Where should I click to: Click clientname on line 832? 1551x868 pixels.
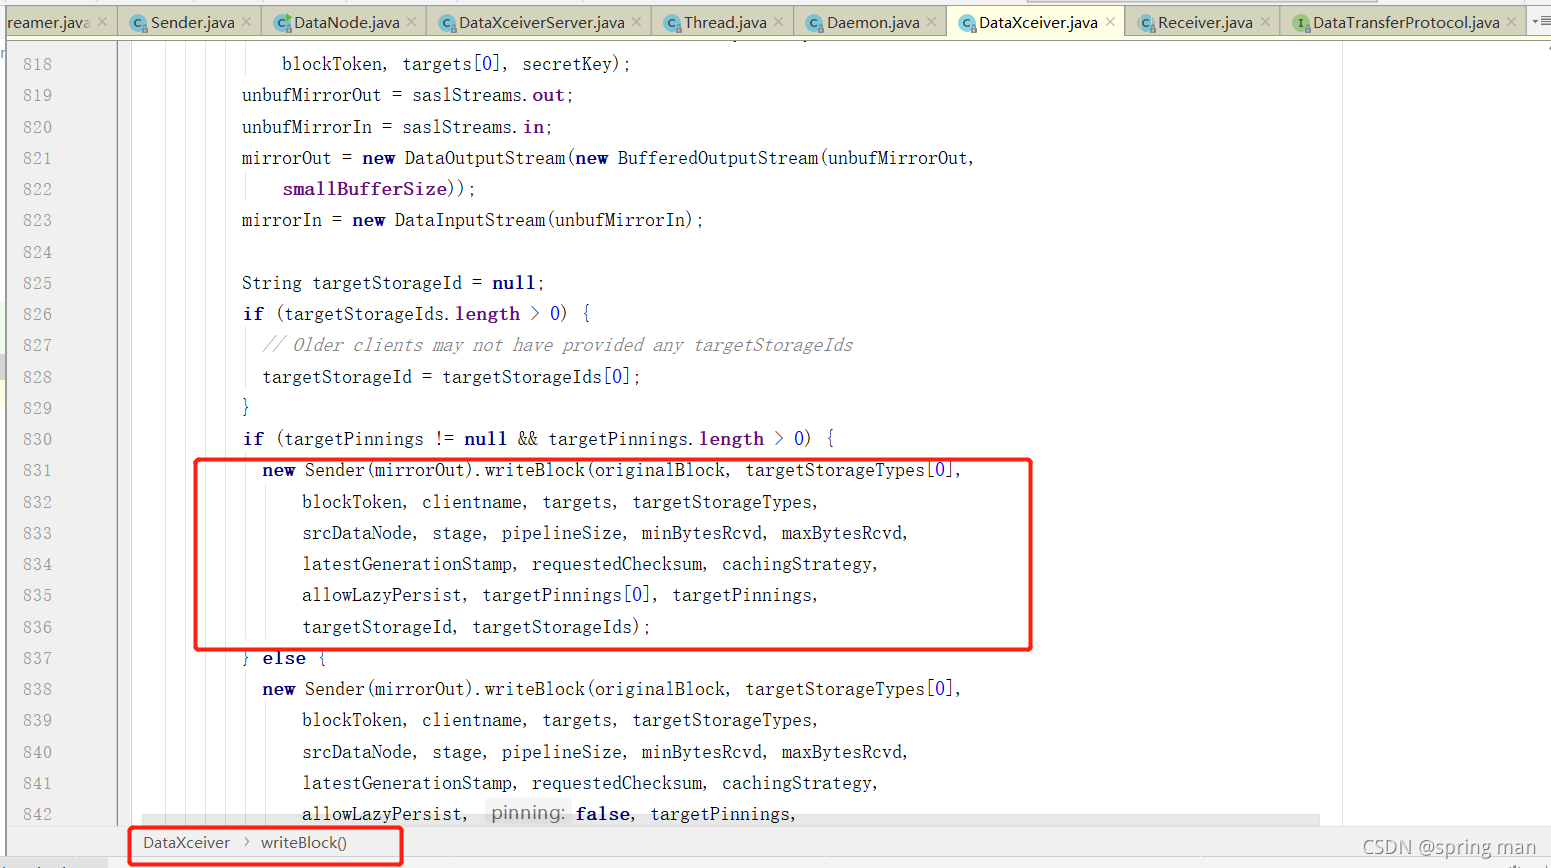pos(472,502)
